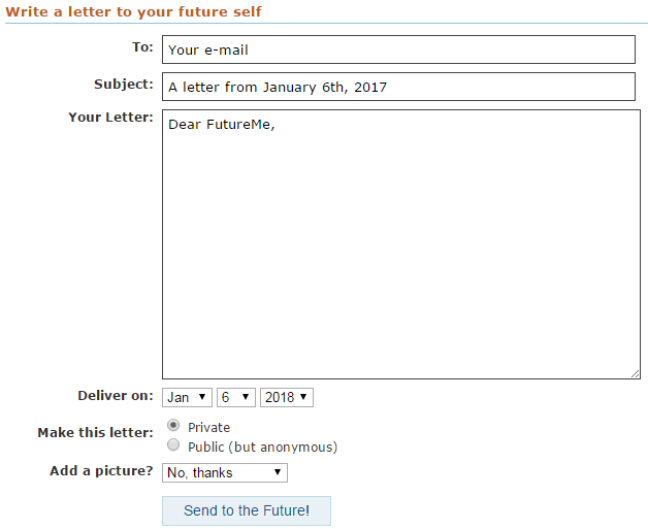
Task: Click the 'To:' field label
Action: click(142, 47)
